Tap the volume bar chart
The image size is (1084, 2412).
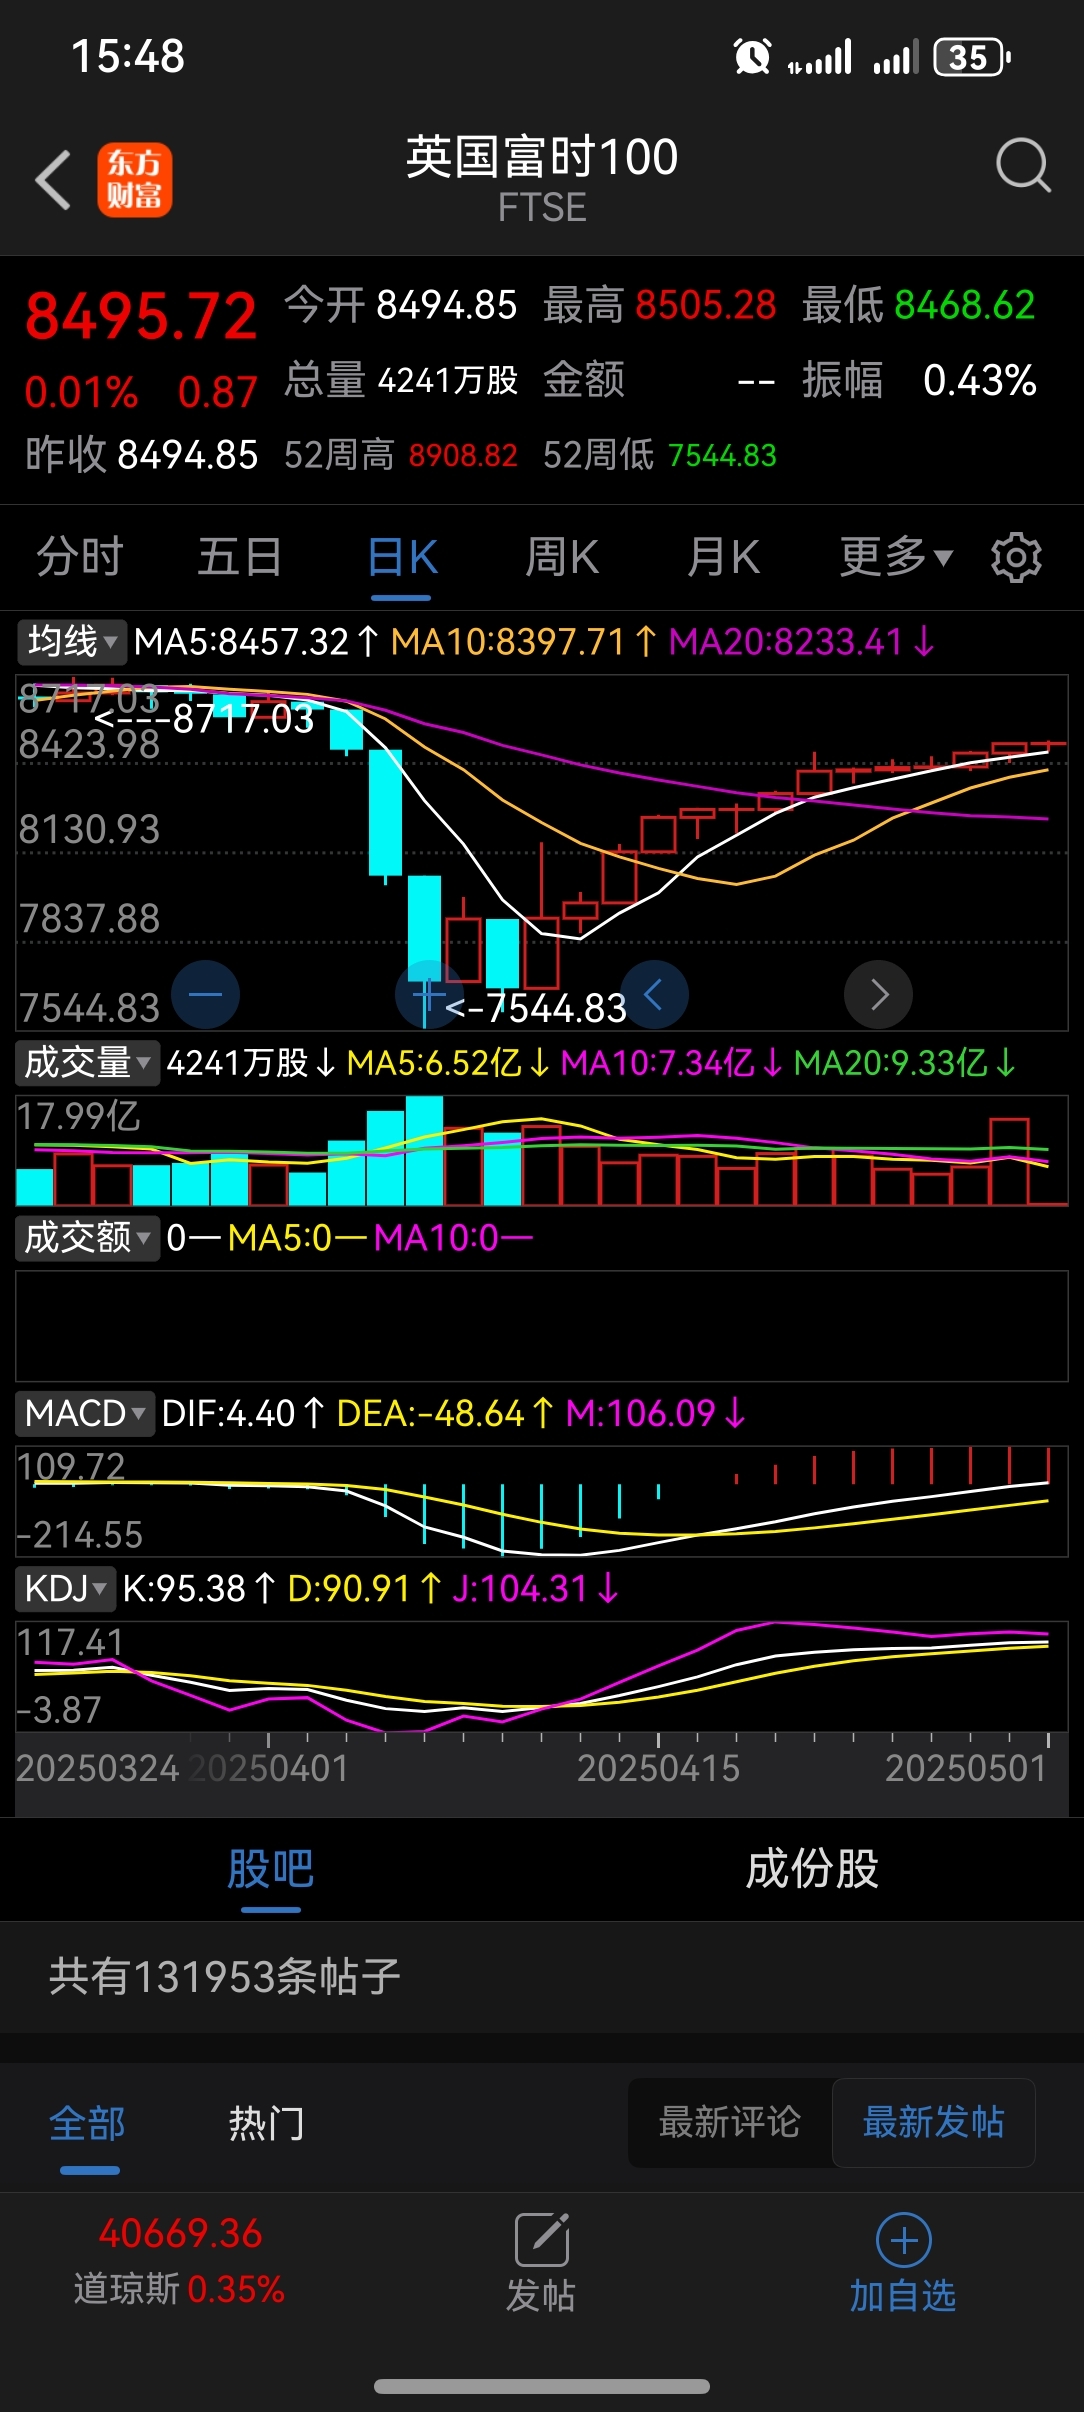[x=542, y=1150]
